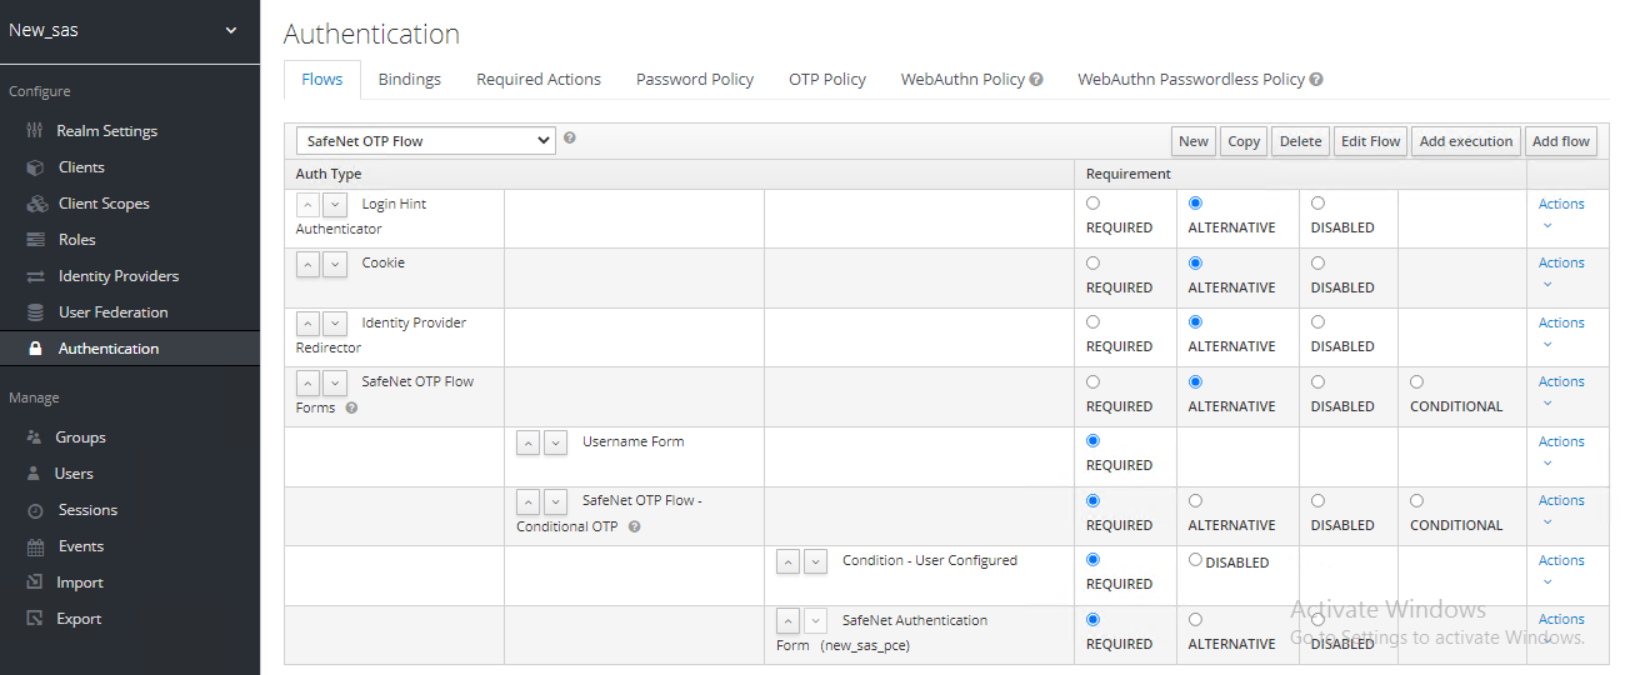
Task: Click help icon next to WebAuthn Passwordless Policy
Action: click(1316, 79)
